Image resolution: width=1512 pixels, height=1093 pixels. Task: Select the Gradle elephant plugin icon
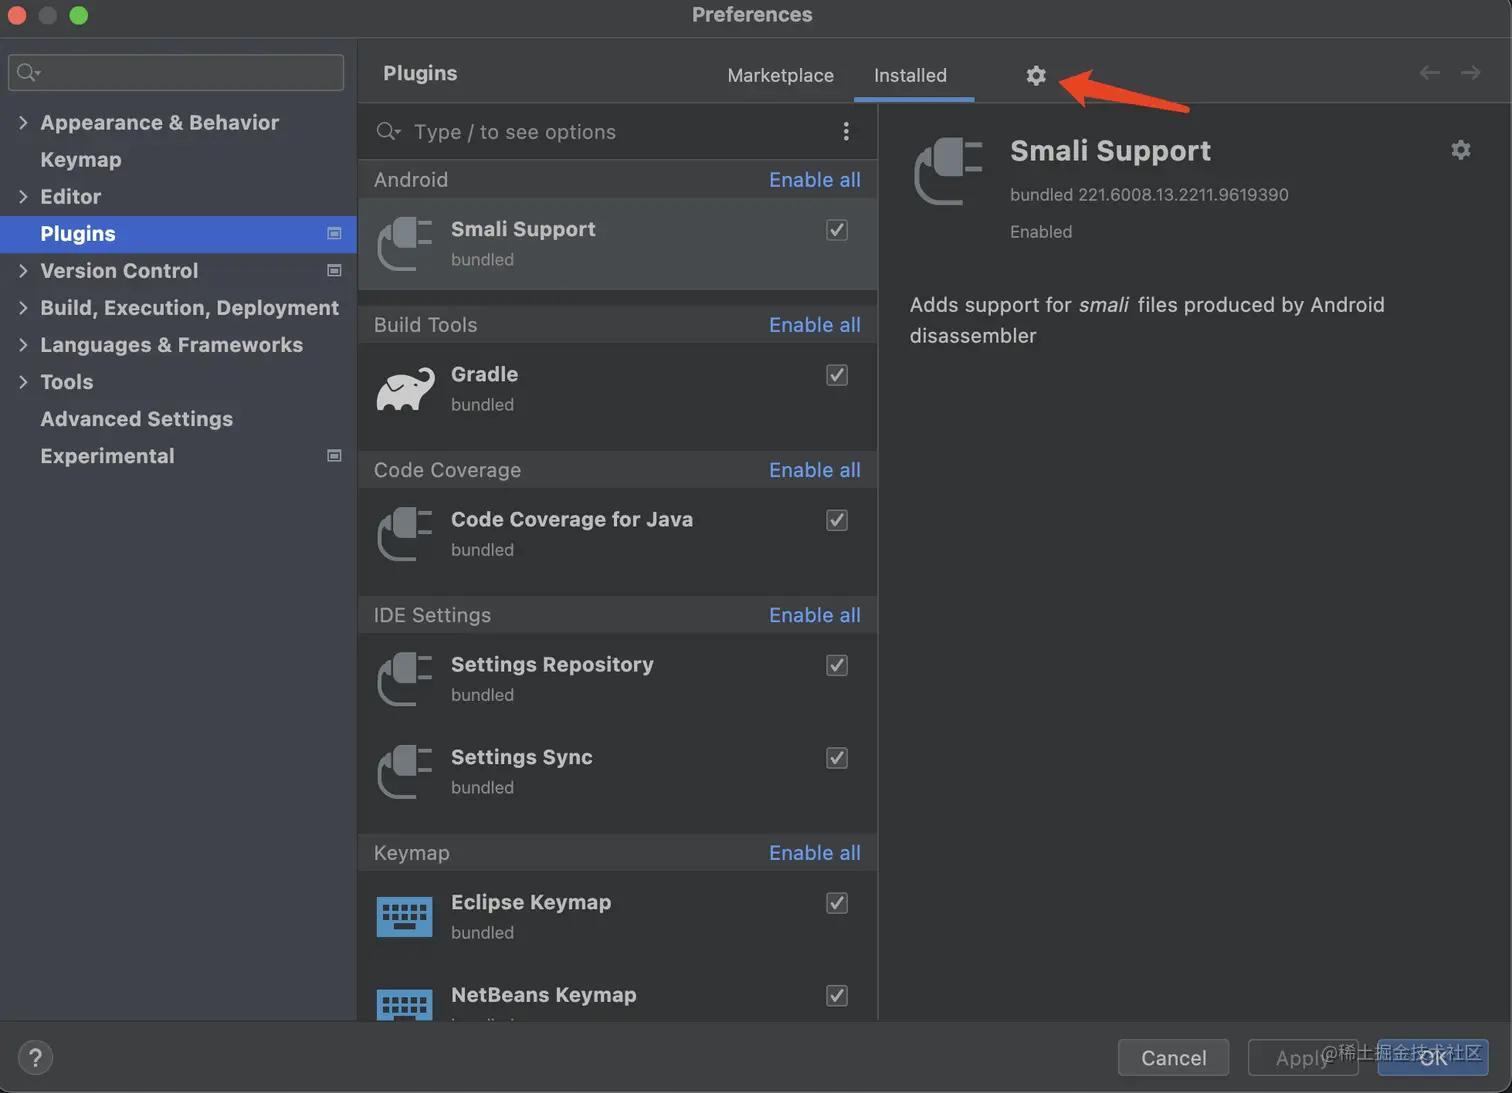pos(405,389)
